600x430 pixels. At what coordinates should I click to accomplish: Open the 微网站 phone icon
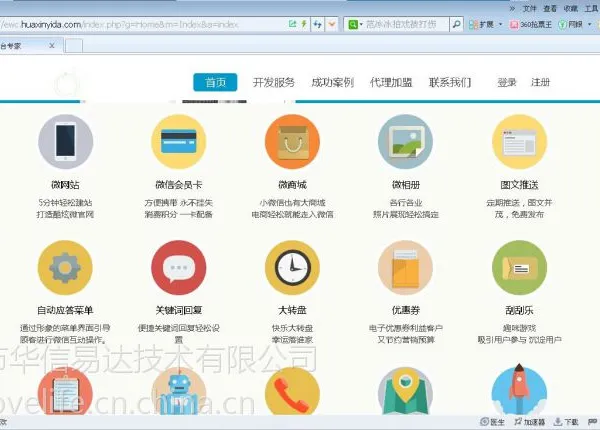(65, 142)
